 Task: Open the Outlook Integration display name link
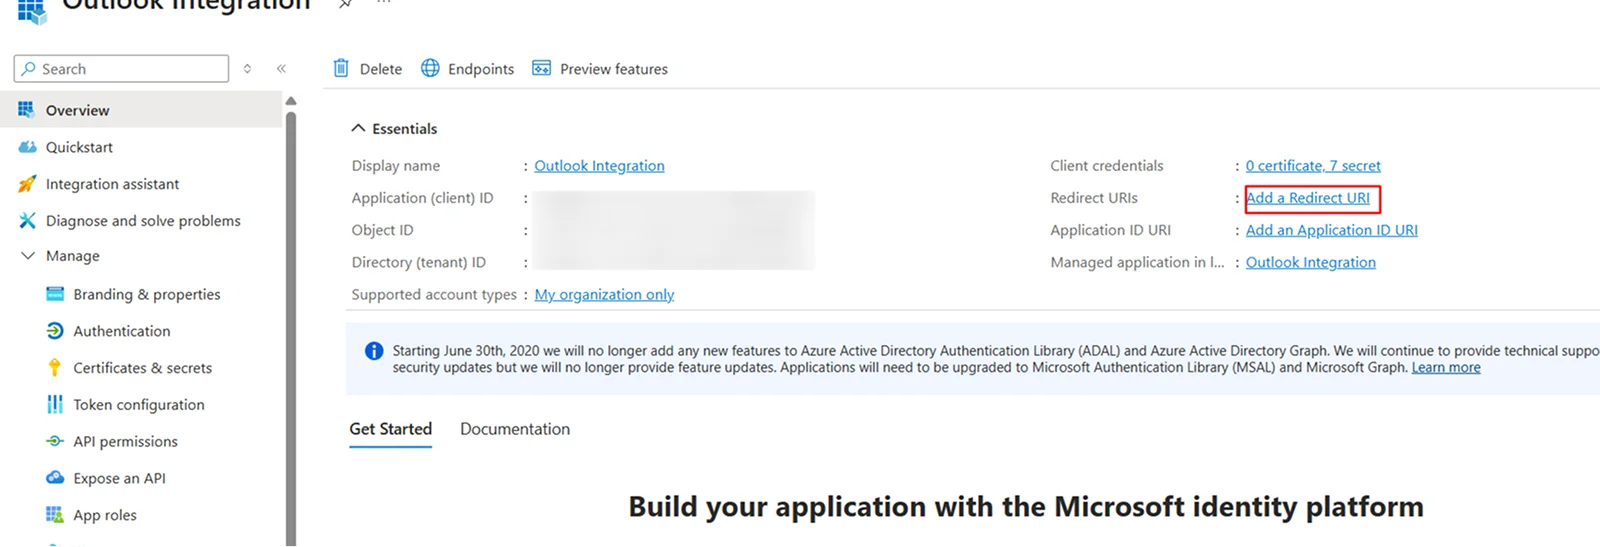[x=599, y=166]
